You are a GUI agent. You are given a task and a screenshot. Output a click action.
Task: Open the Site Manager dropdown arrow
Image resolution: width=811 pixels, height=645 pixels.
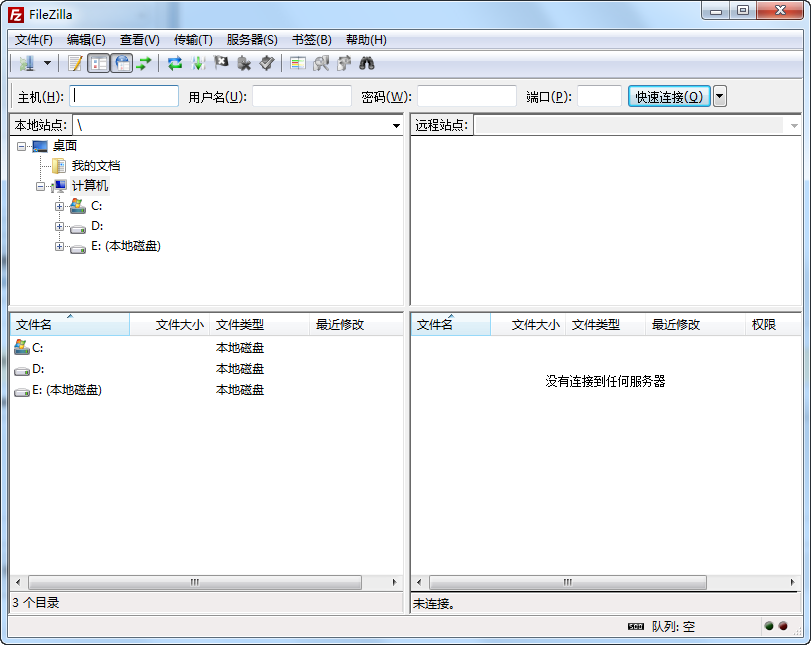coord(47,63)
